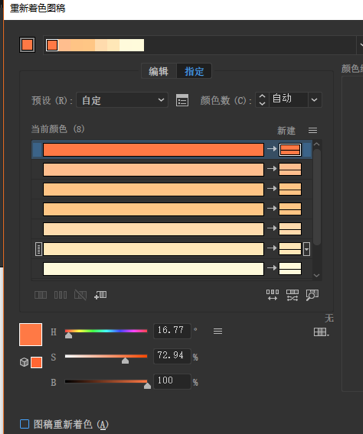Click the find color in artwork magnifier icon
This screenshot has width=363, height=434.
(x=312, y=295)
